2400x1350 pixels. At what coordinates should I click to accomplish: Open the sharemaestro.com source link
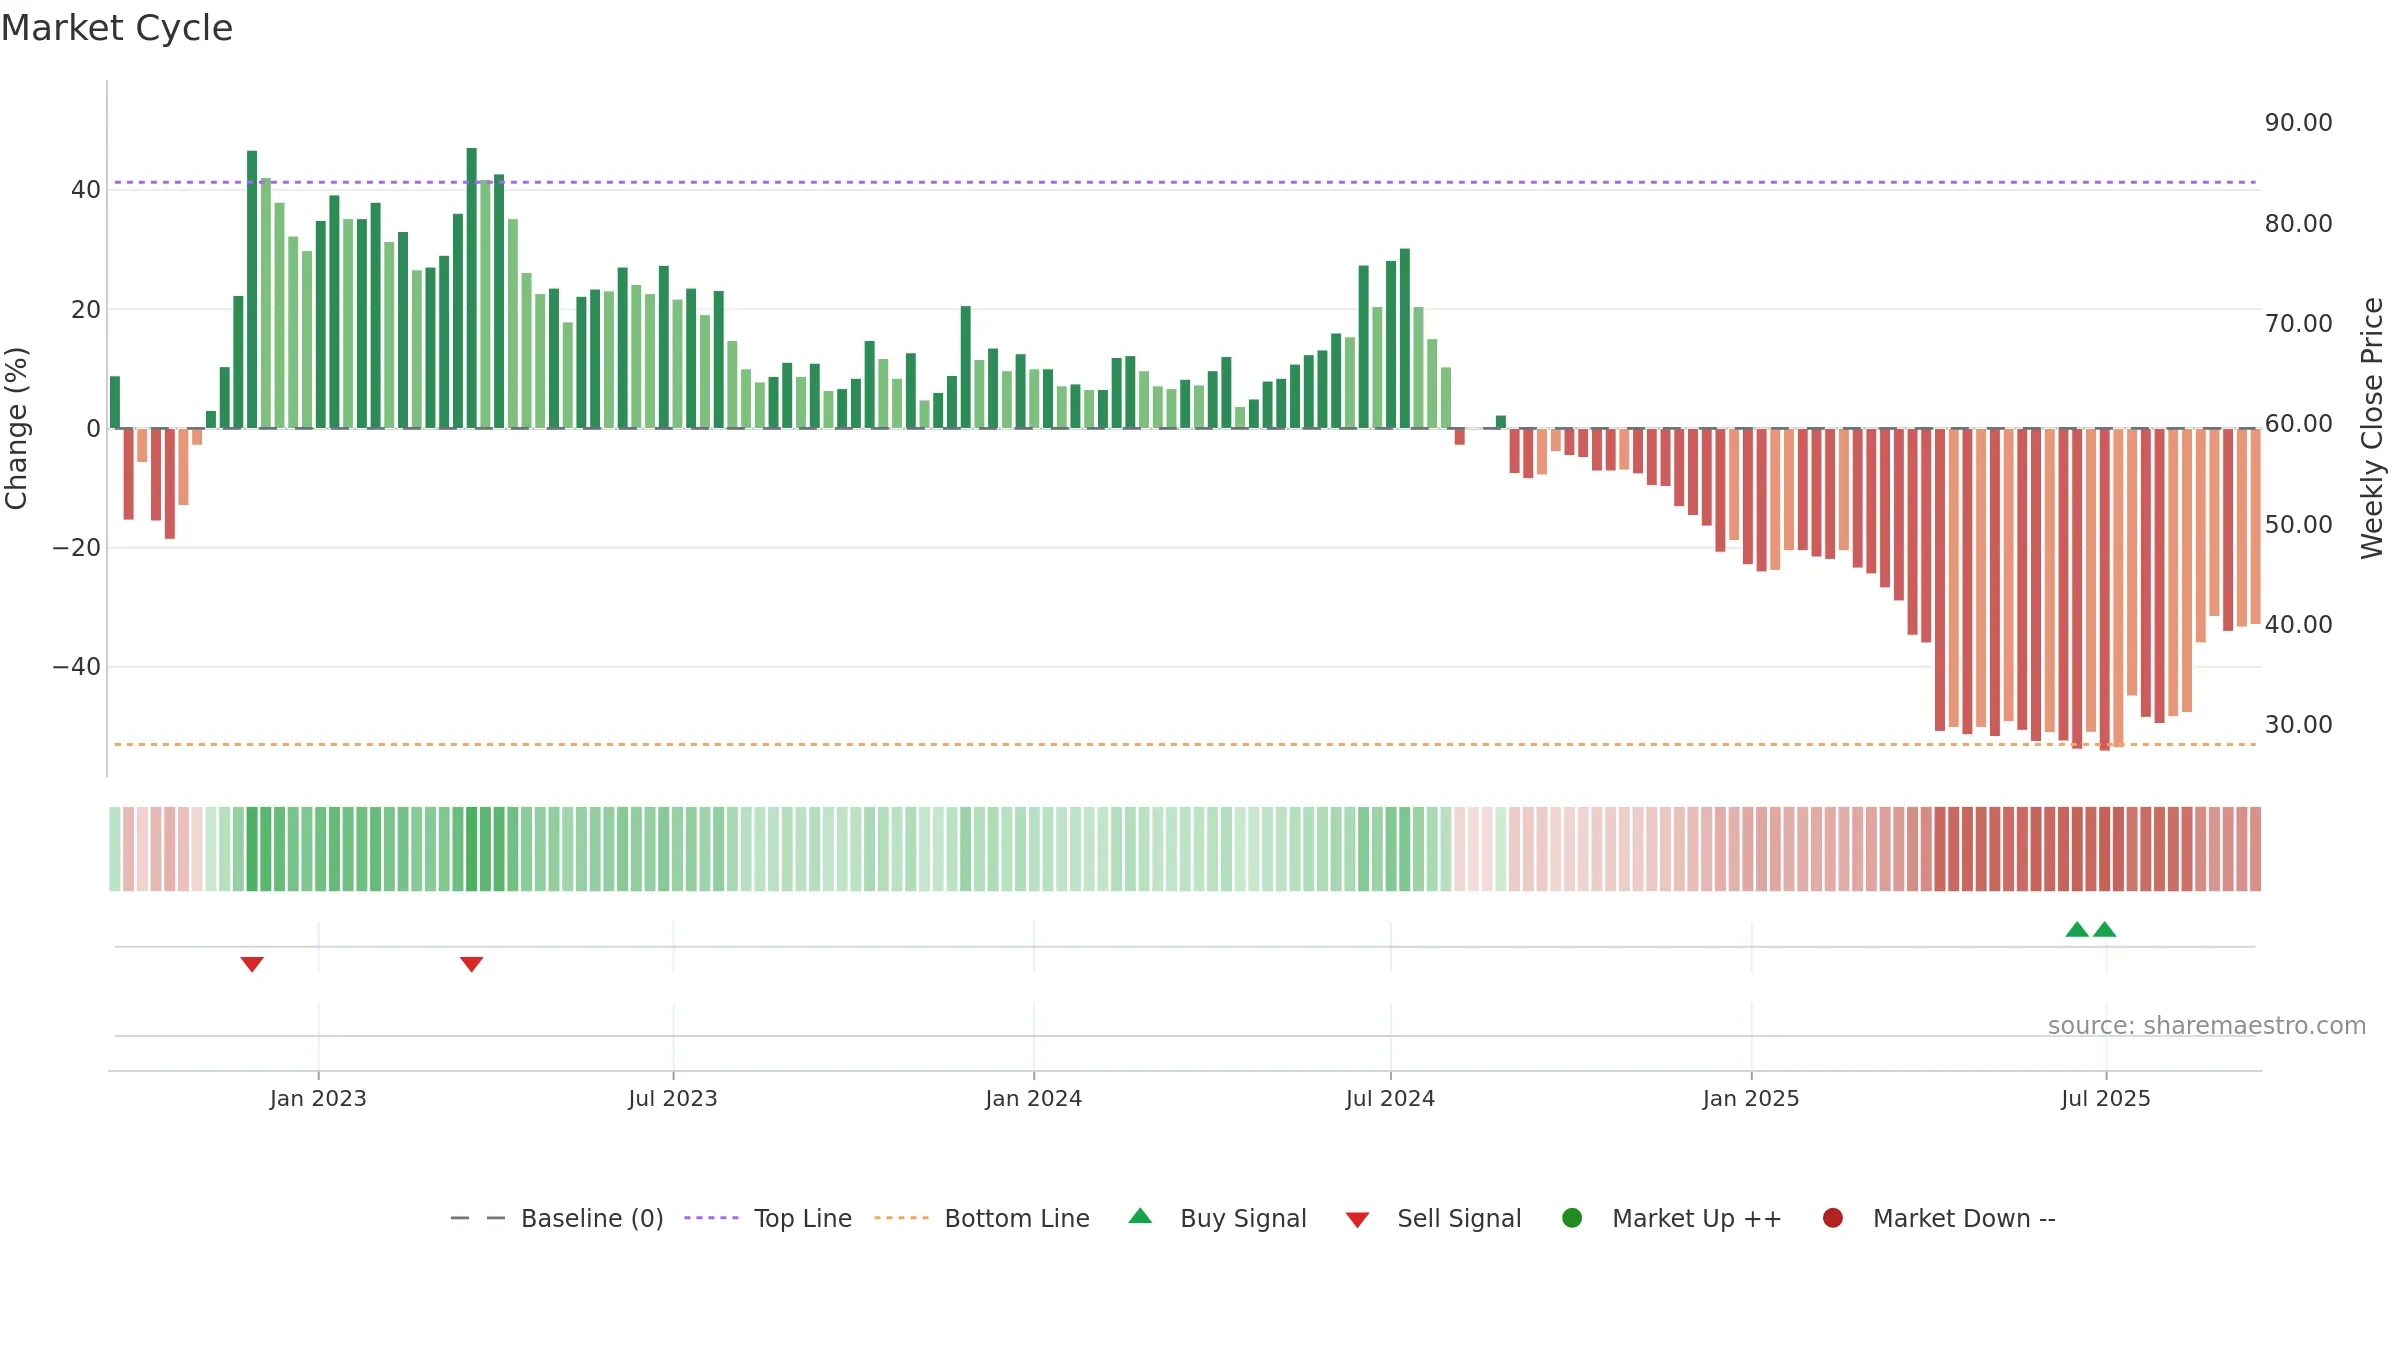point(2207,1025)
